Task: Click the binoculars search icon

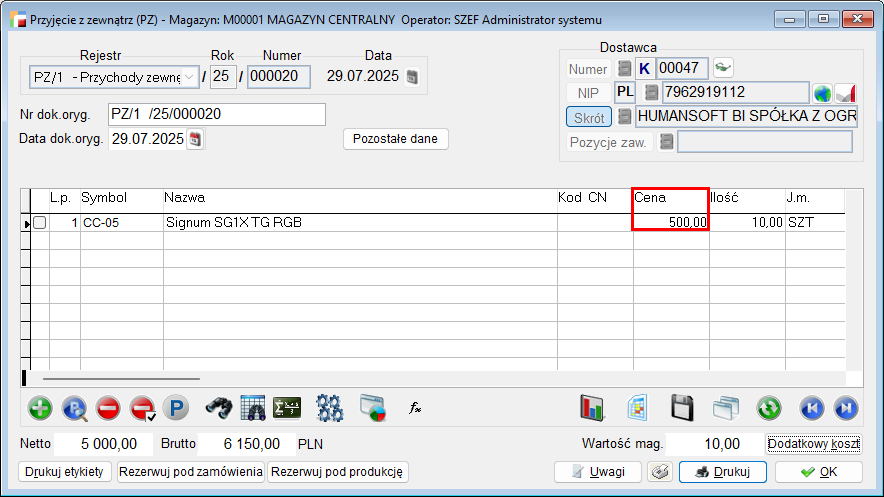Action: tap(219, 408)
